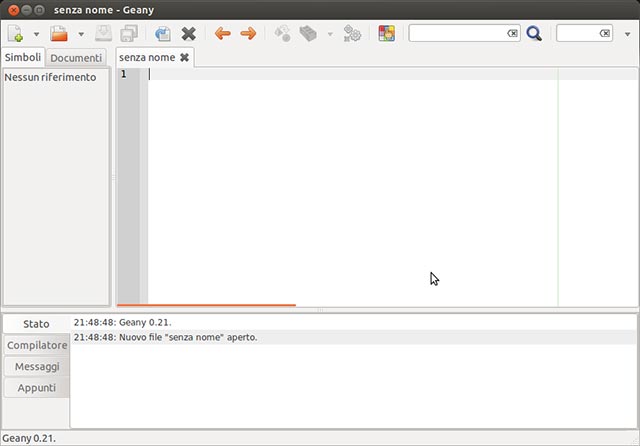
Task: Close current file with X toolbar icon
Action: click(188, 34)
